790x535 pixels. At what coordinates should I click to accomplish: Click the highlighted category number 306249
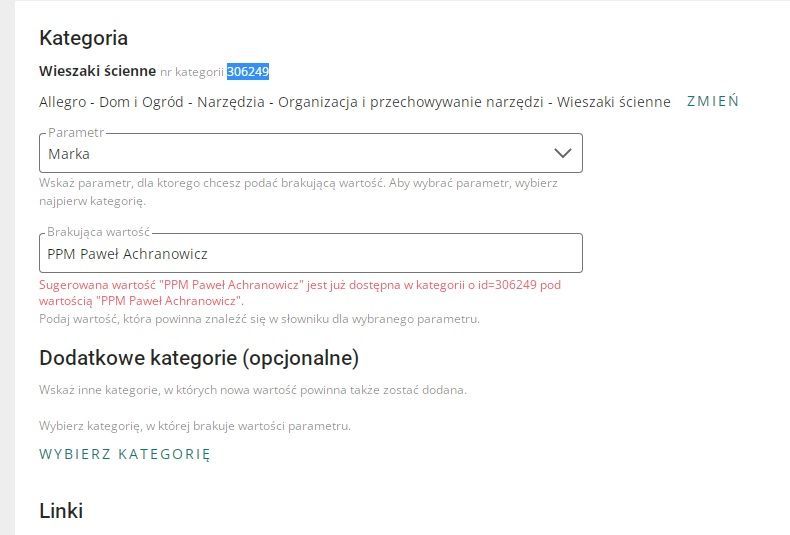pos(248,71)
